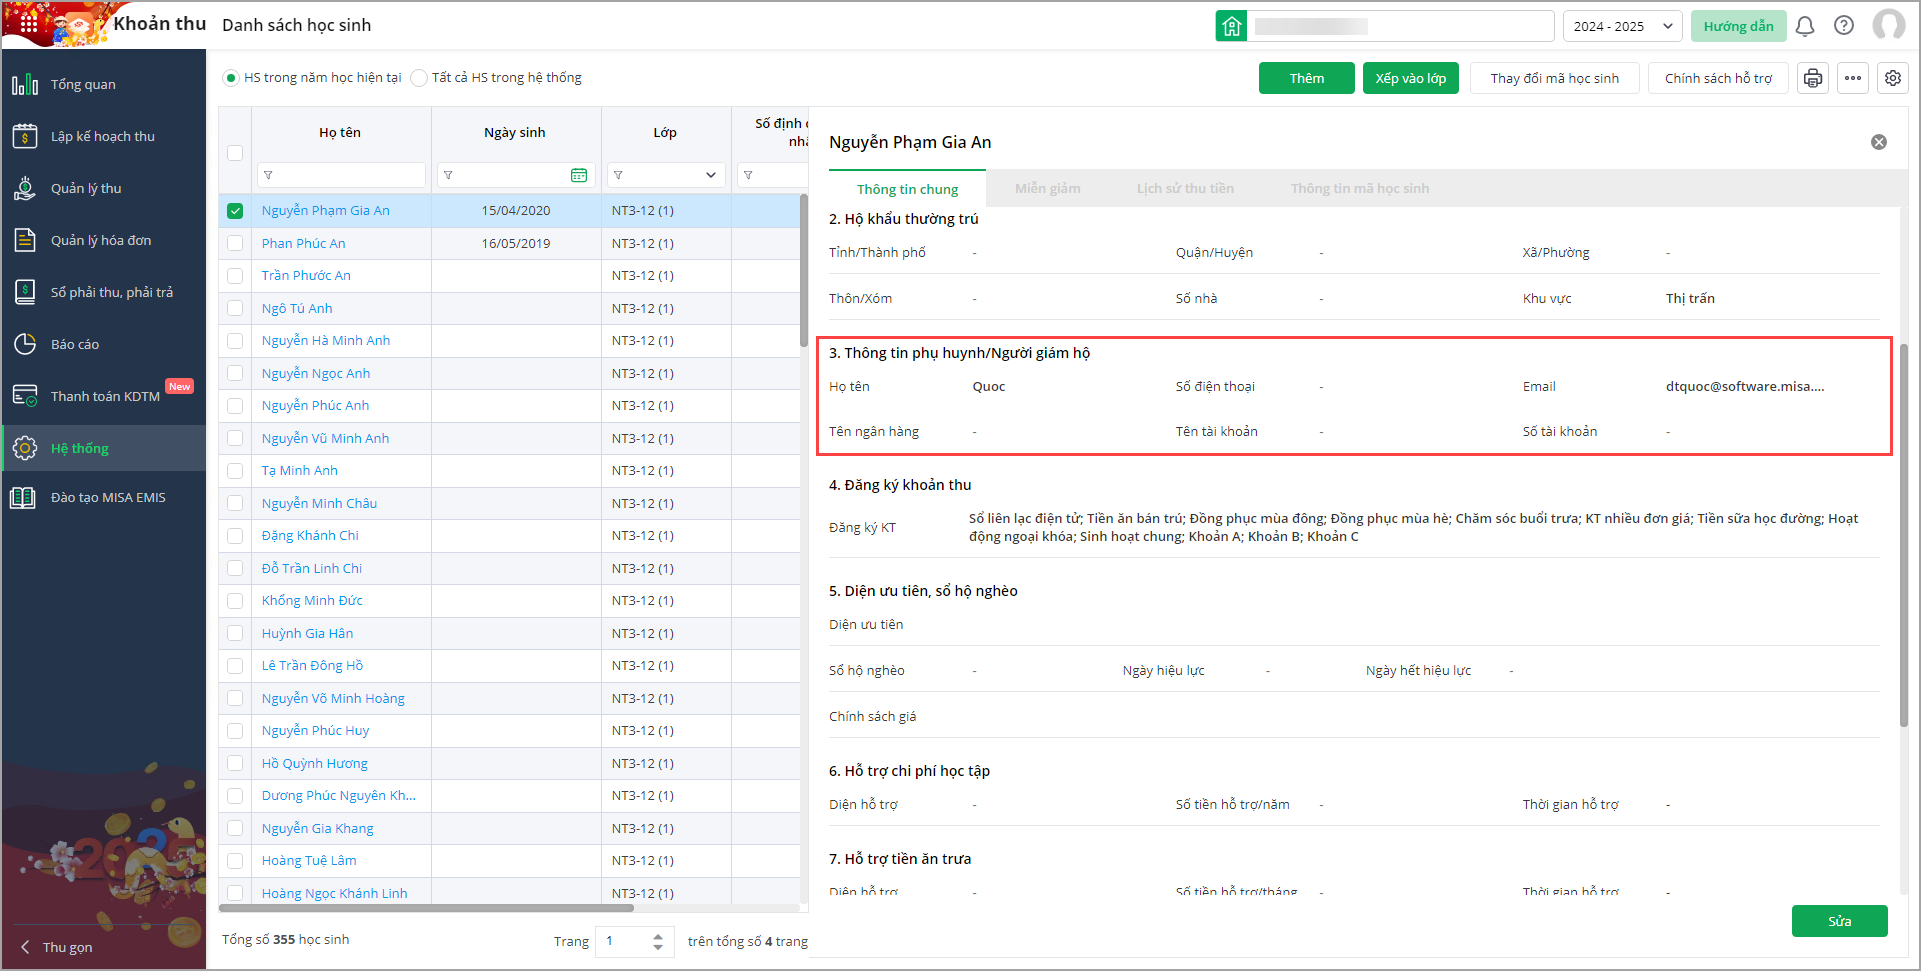
Task: Click the filter funnel in Lớp column
Action: click(x=618, y=175)
